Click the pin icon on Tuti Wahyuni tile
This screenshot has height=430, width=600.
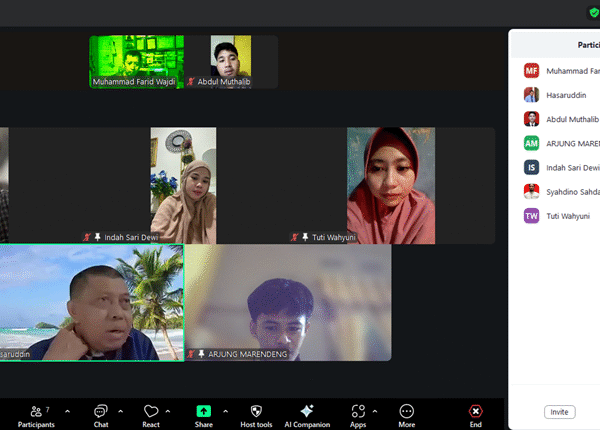(305, 237)
